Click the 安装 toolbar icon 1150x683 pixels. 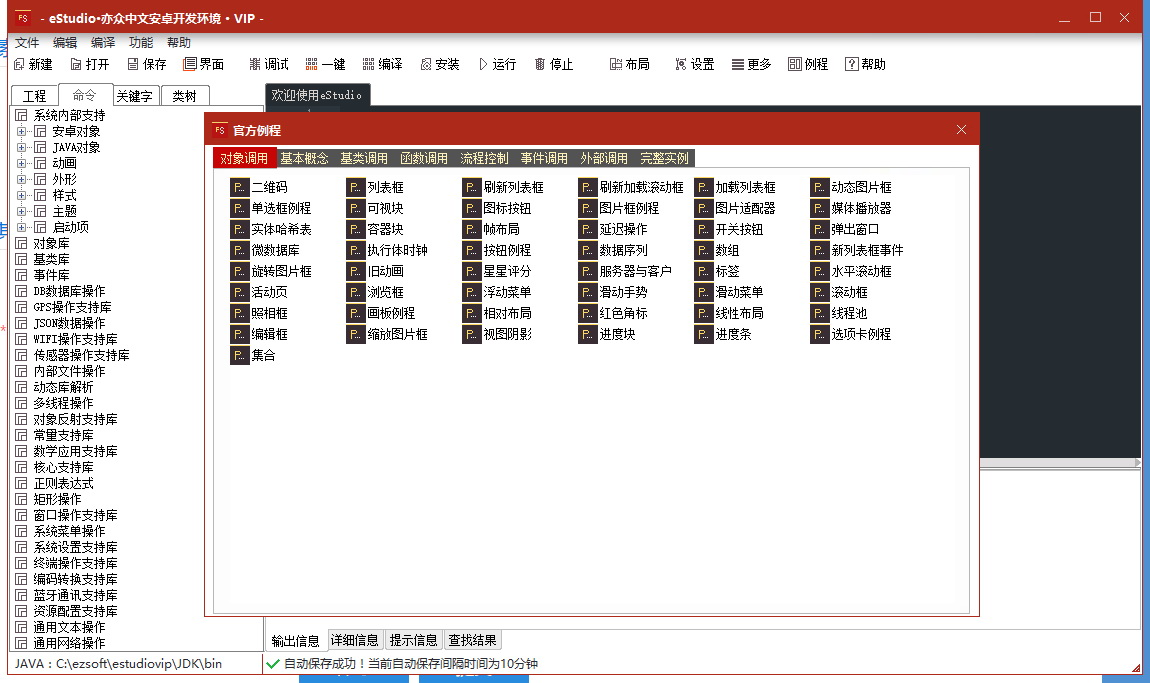tap(425, 65)
